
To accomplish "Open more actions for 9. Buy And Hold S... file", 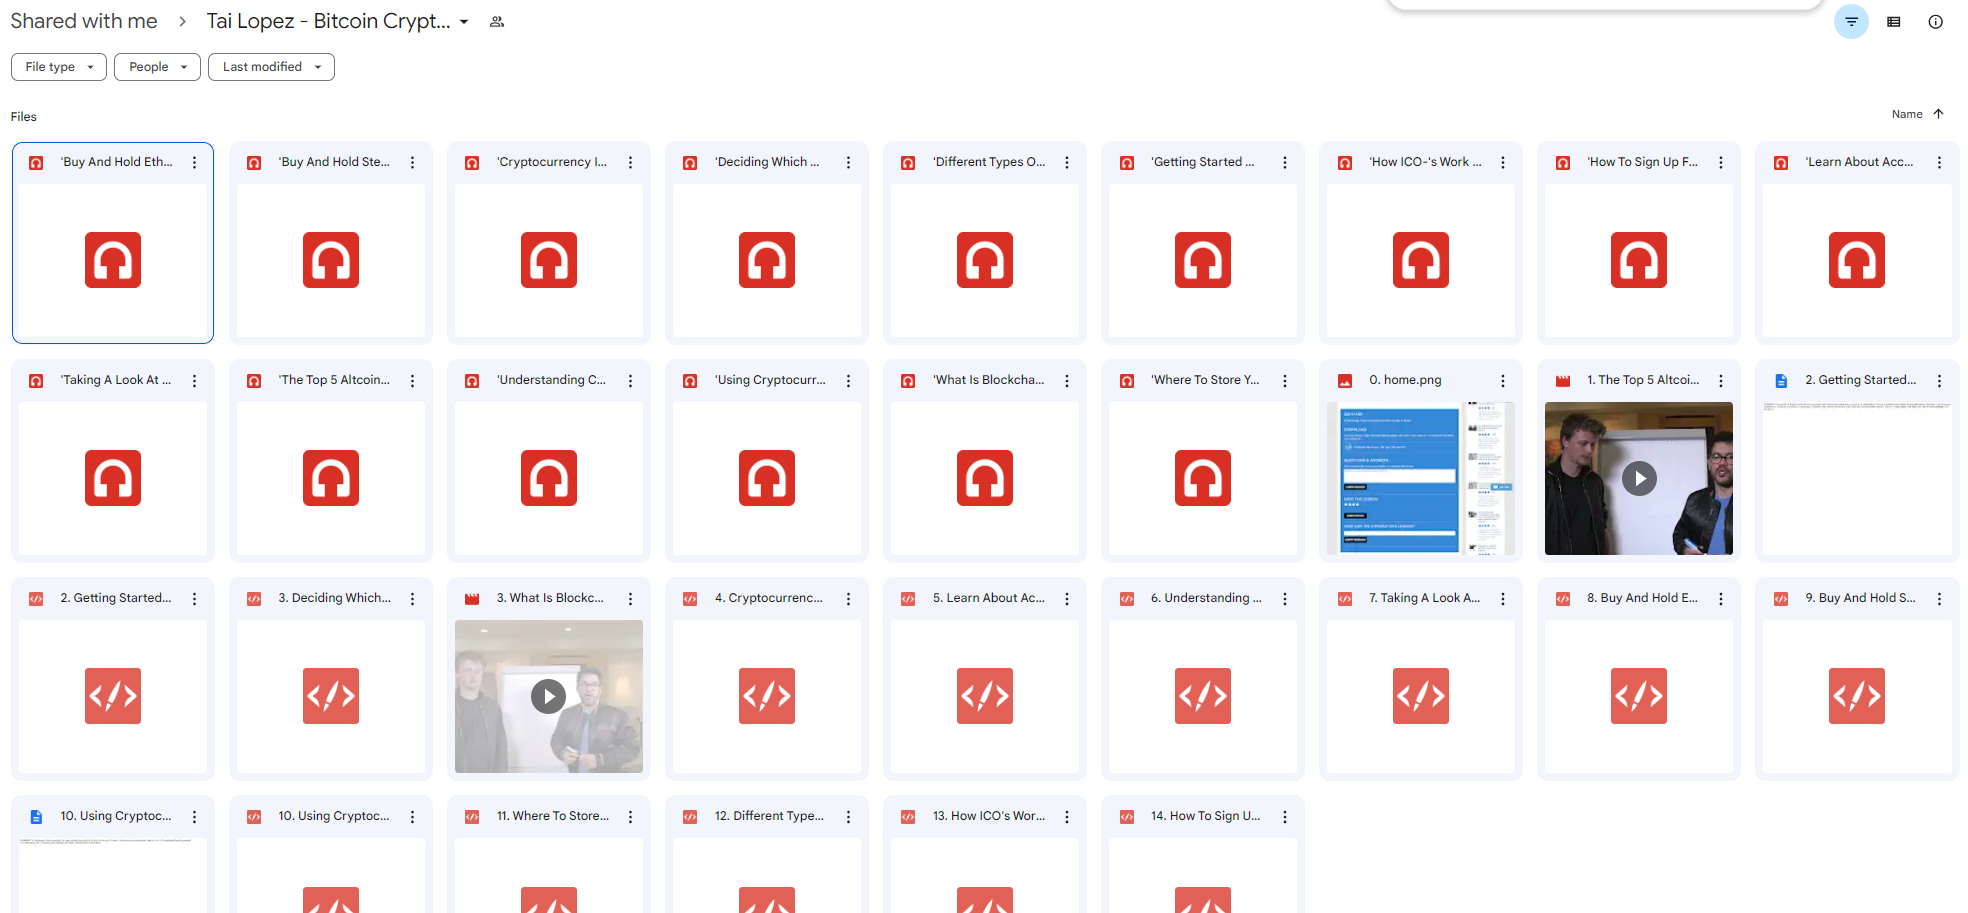I will point(1939,599).
